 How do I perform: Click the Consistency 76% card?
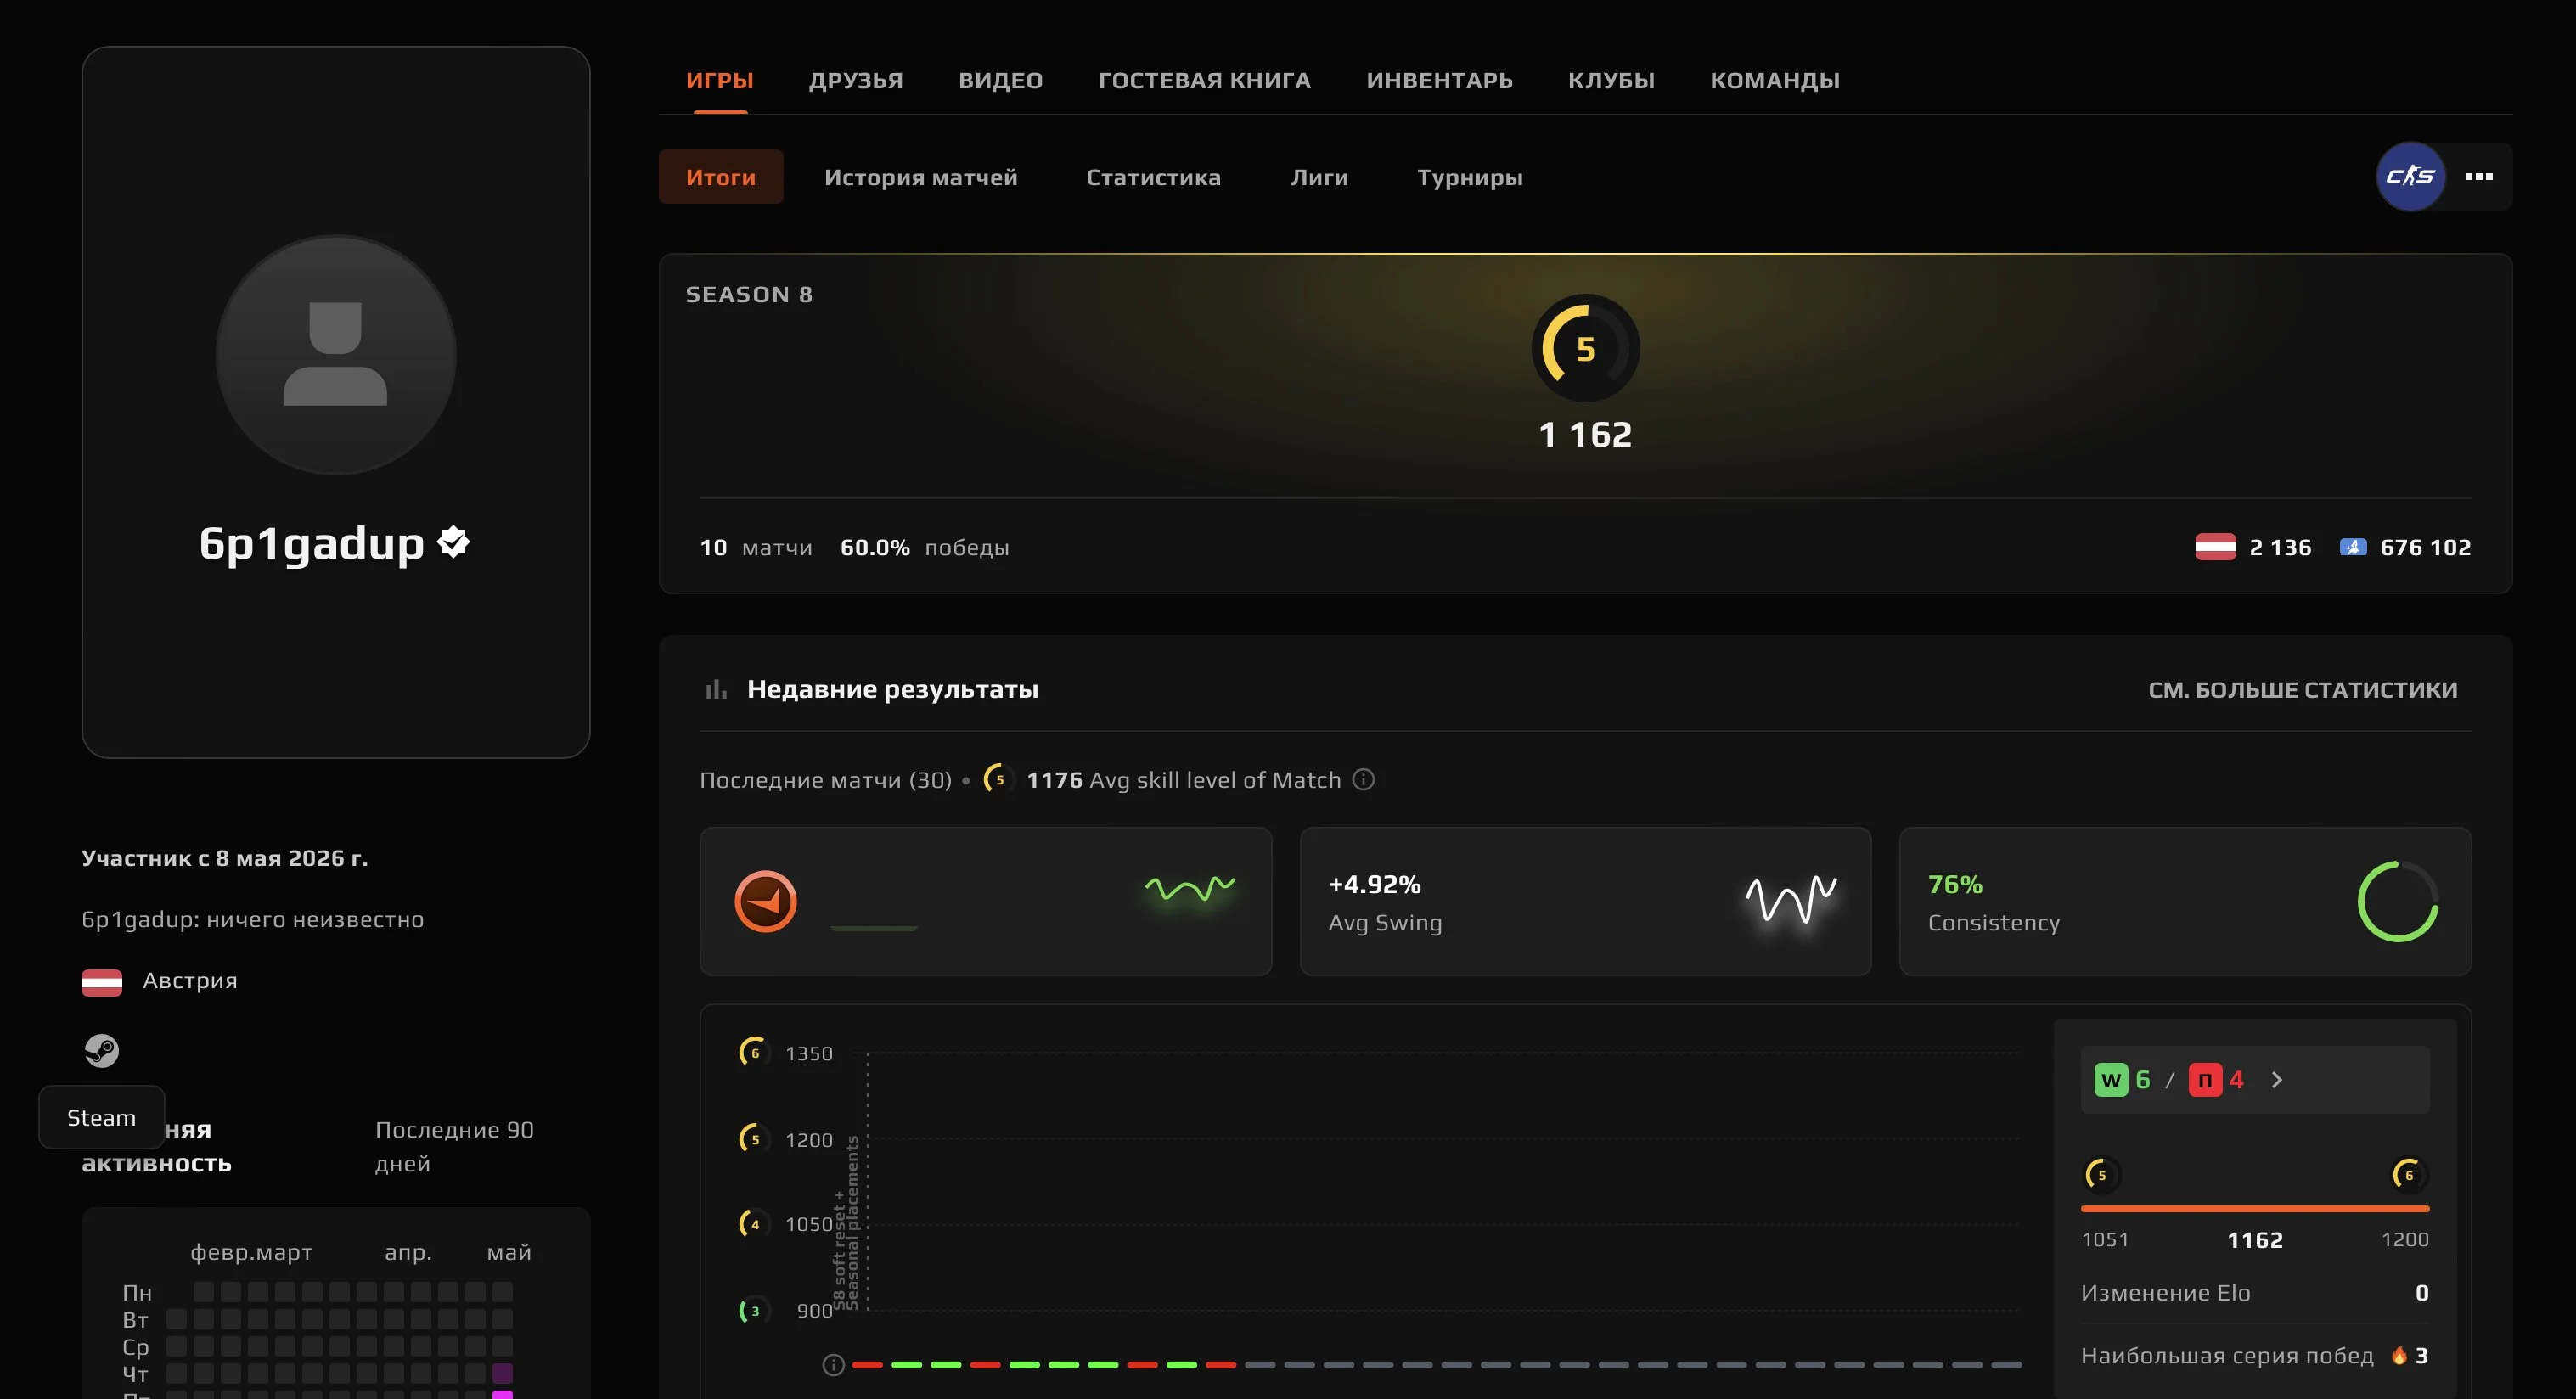pos(2184,900)
